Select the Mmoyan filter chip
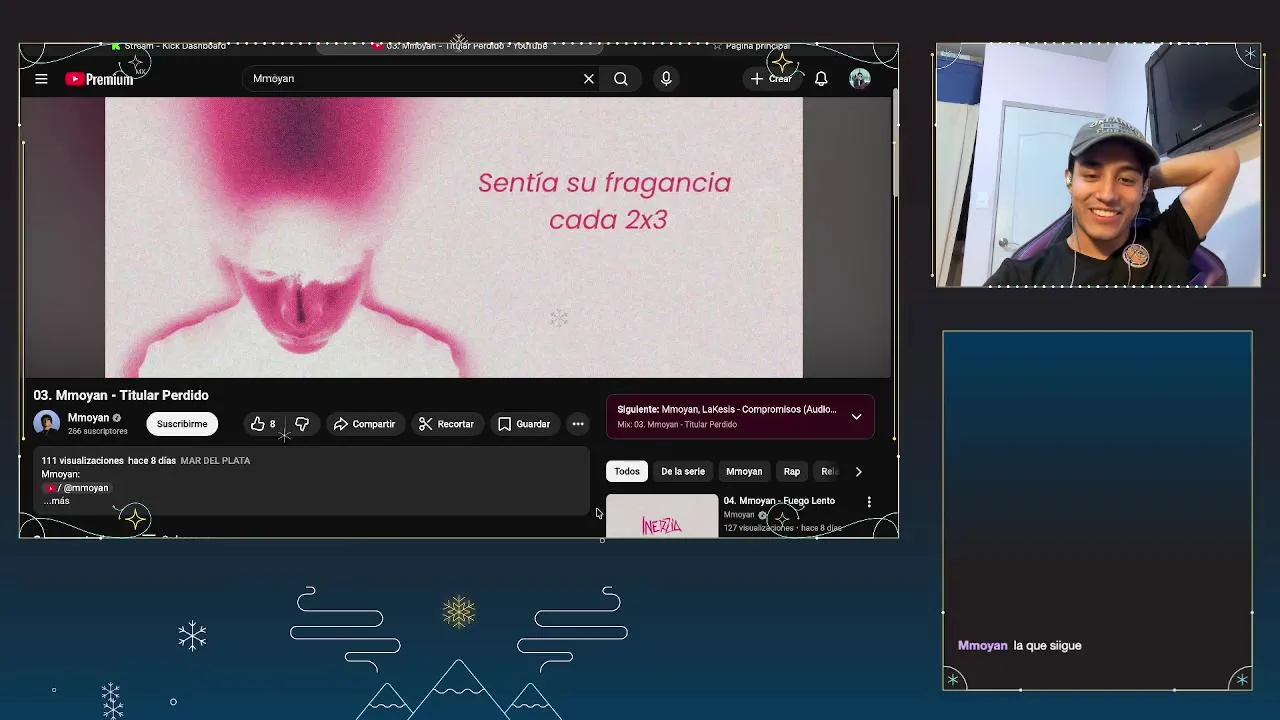Viewport: 1280px width, 720px height. 744,471
